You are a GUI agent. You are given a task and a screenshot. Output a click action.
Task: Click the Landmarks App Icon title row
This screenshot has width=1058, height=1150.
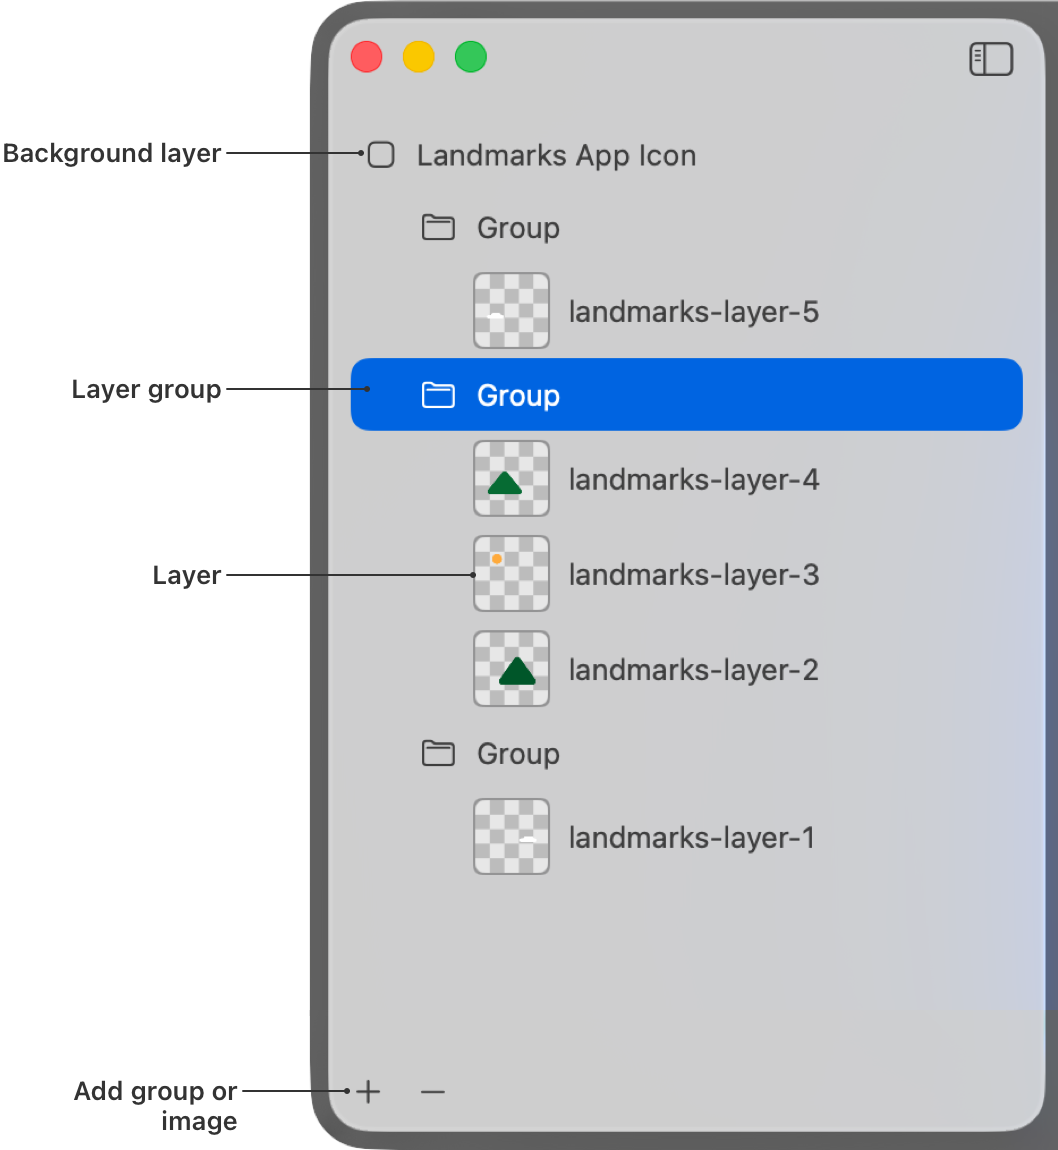point(556,155)
